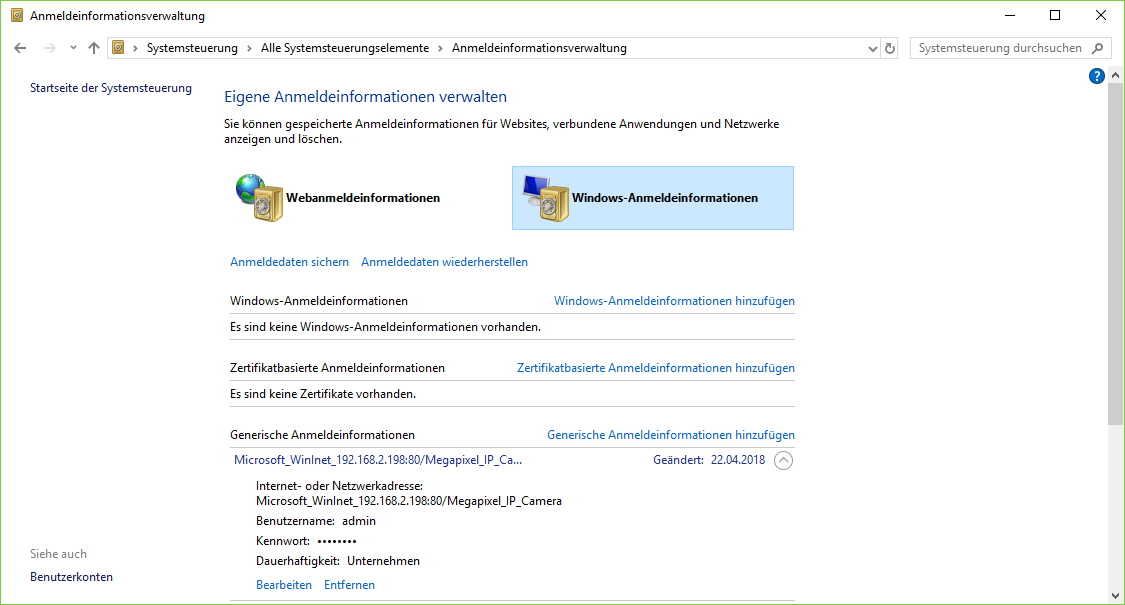Expand the address bar history dropdown
1125x605 pixels.
872,49
